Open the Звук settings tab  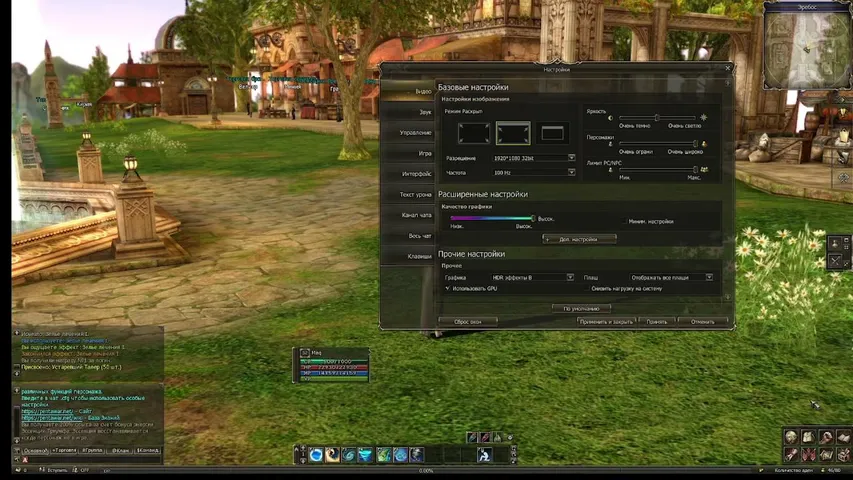[407, 112]
